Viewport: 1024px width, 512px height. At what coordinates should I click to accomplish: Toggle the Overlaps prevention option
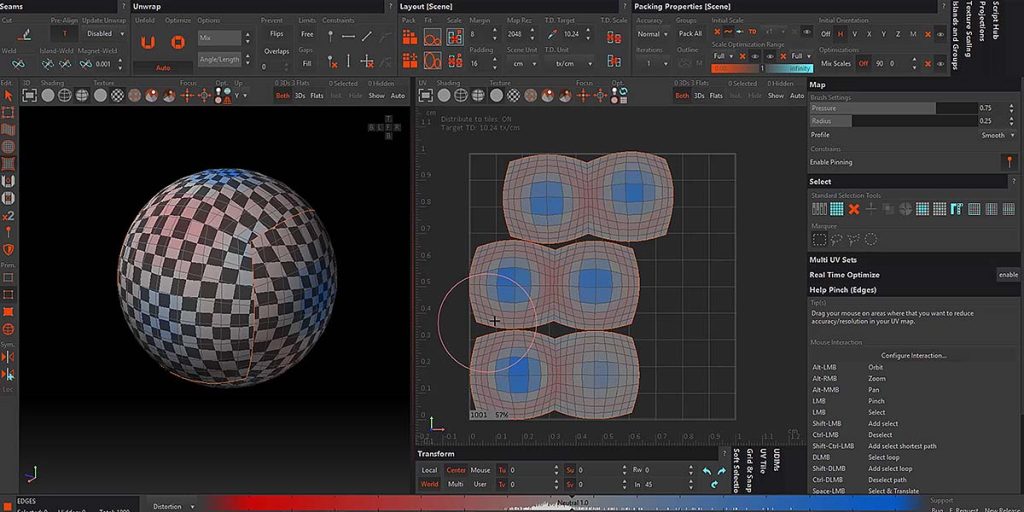coord(276,51)
